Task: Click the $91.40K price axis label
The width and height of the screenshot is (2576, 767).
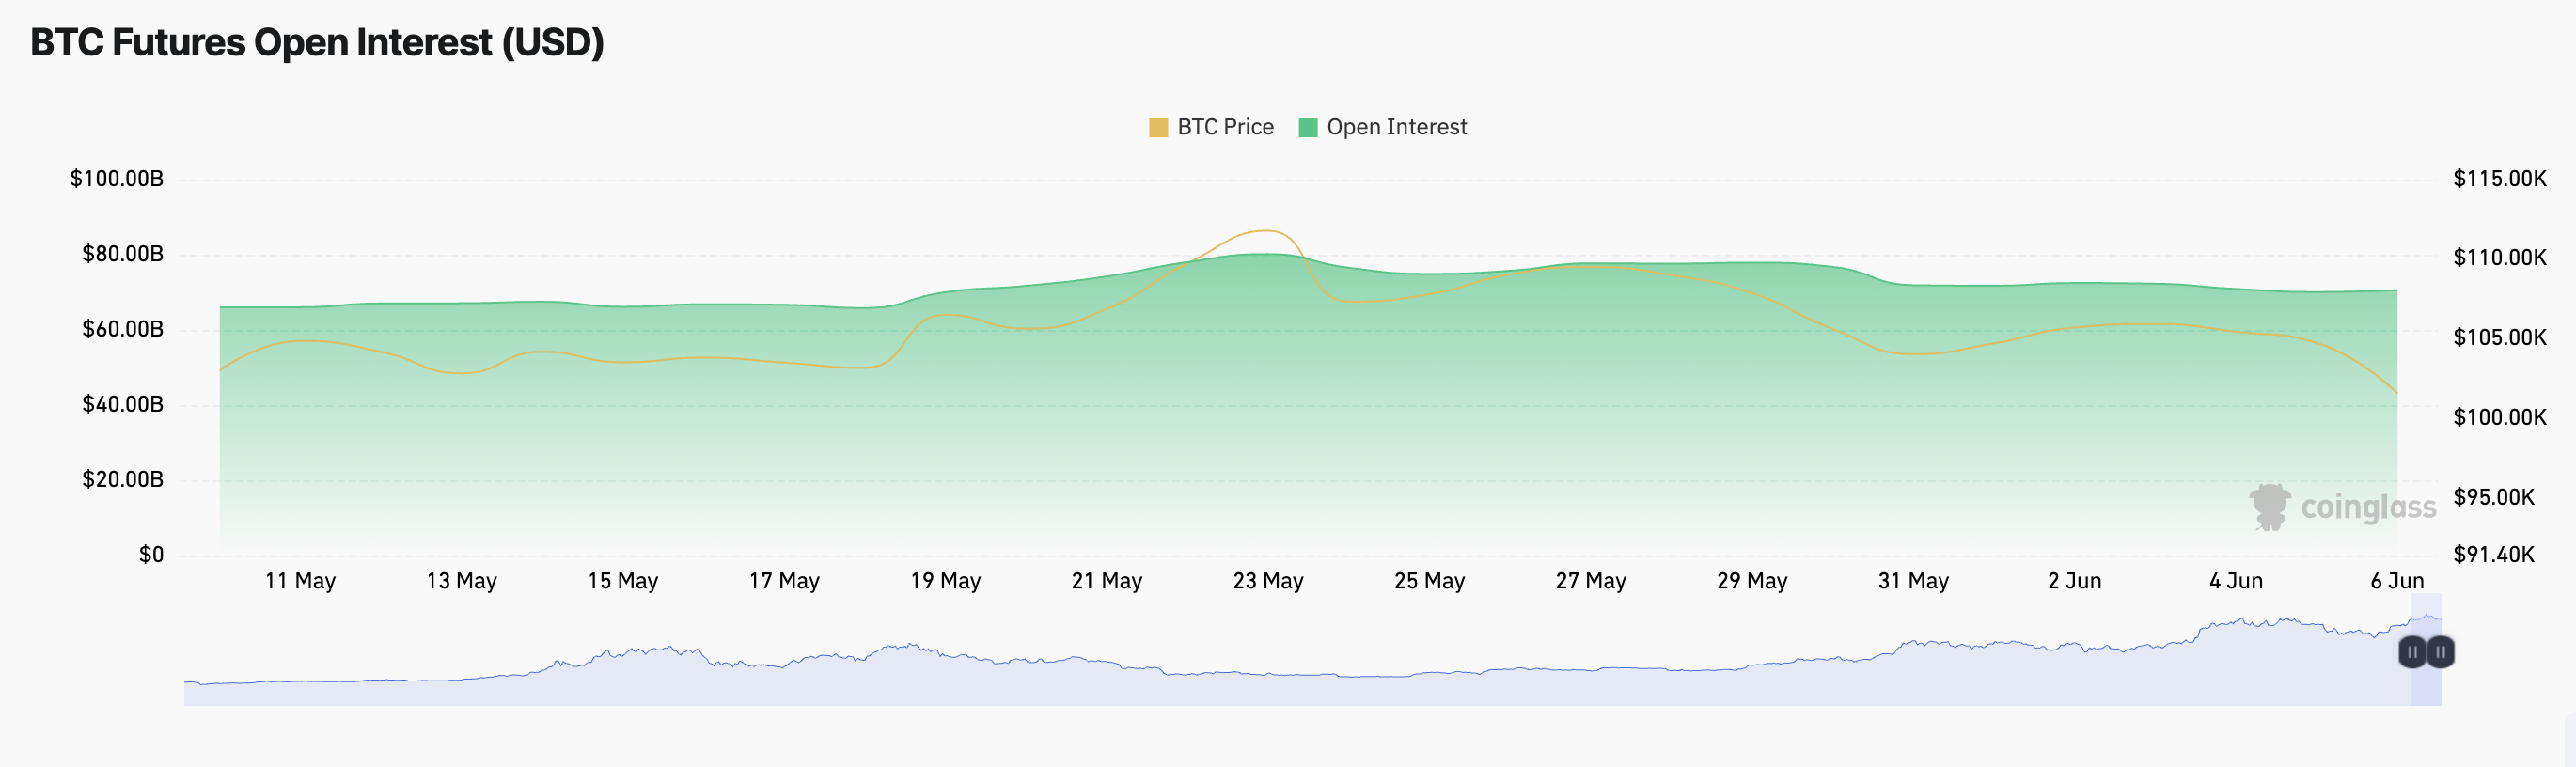Action: tap(2493, 555)
